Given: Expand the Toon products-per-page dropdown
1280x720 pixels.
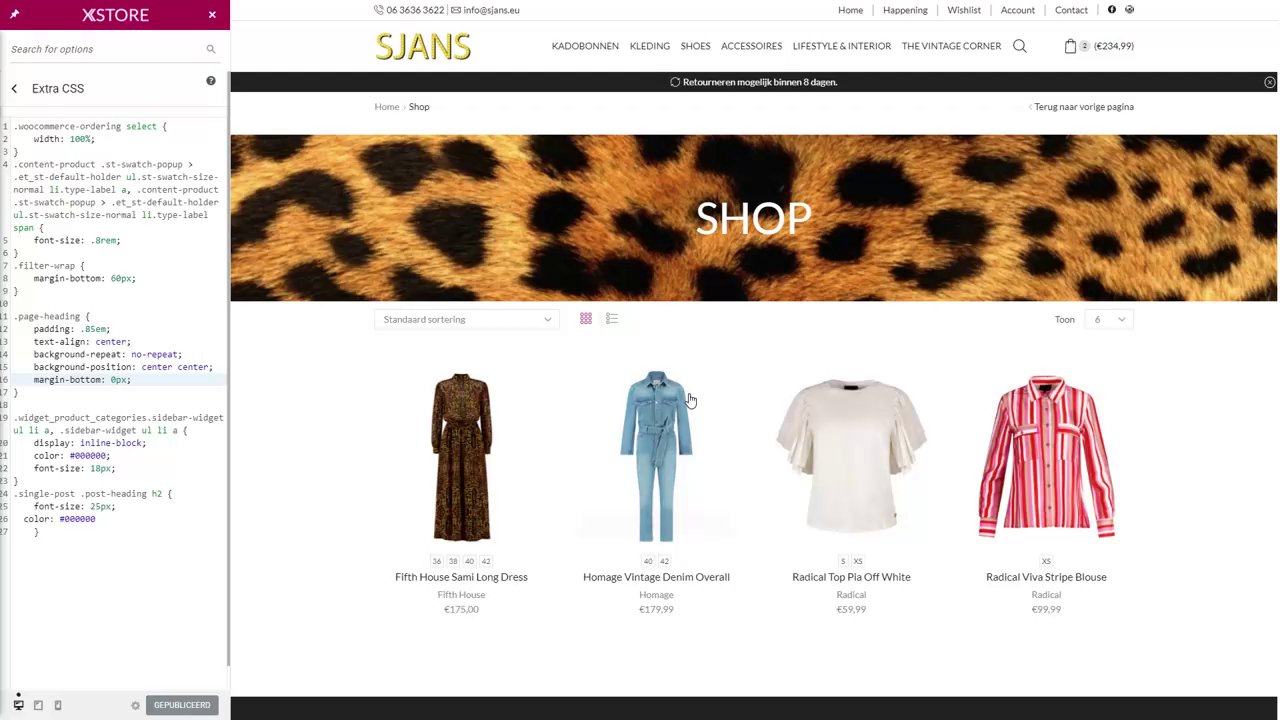Looking at the screenshot, I should 1109,319.
